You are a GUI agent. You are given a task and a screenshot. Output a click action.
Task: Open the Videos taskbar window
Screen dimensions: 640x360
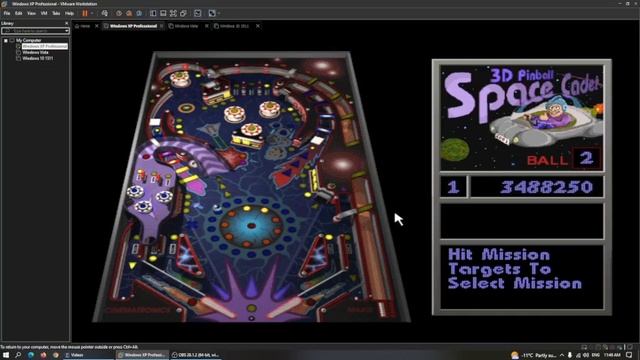click(88, 355)
